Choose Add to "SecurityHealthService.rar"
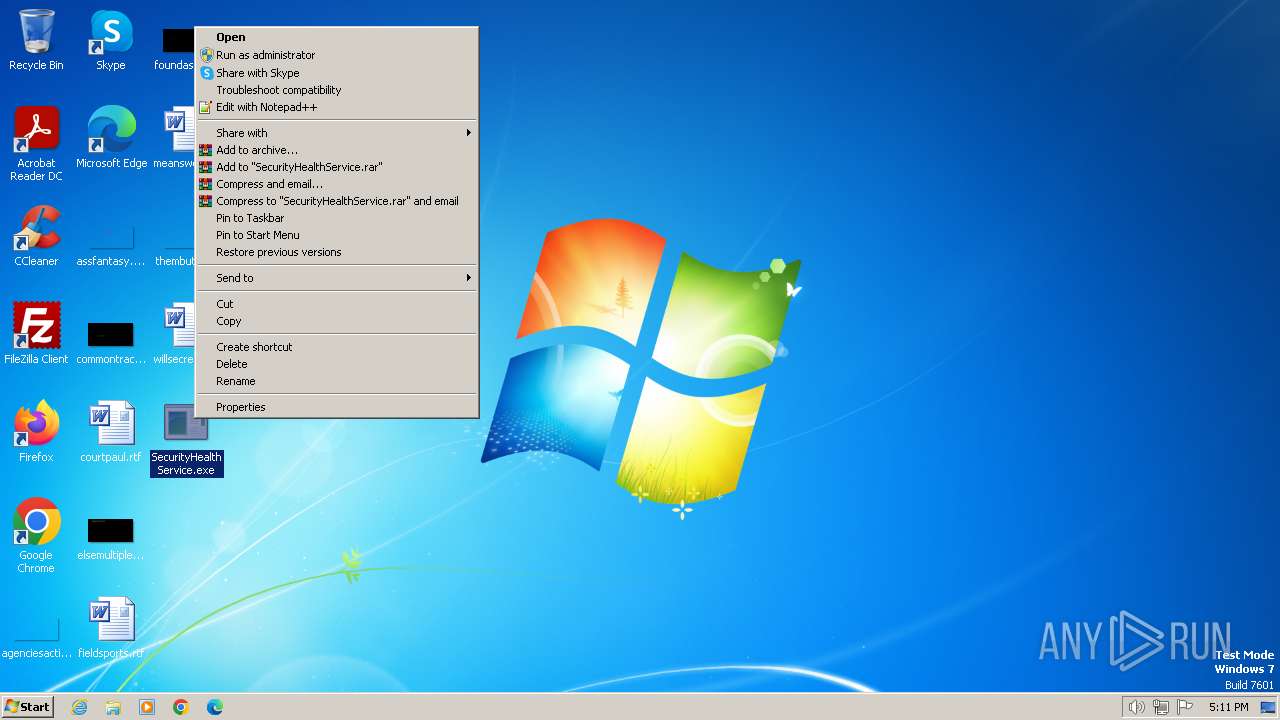This screenshot has height=720, width=1280. [x=337, y=167]
